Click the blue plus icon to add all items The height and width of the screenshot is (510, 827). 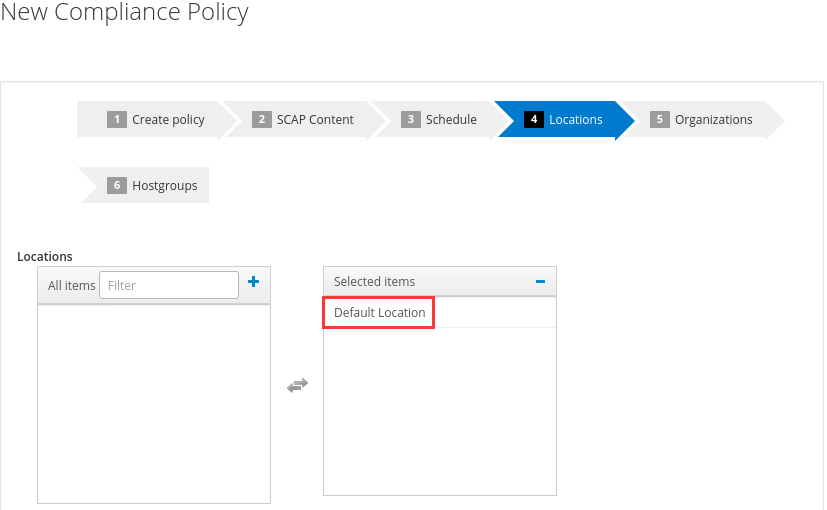coord(253,282)
